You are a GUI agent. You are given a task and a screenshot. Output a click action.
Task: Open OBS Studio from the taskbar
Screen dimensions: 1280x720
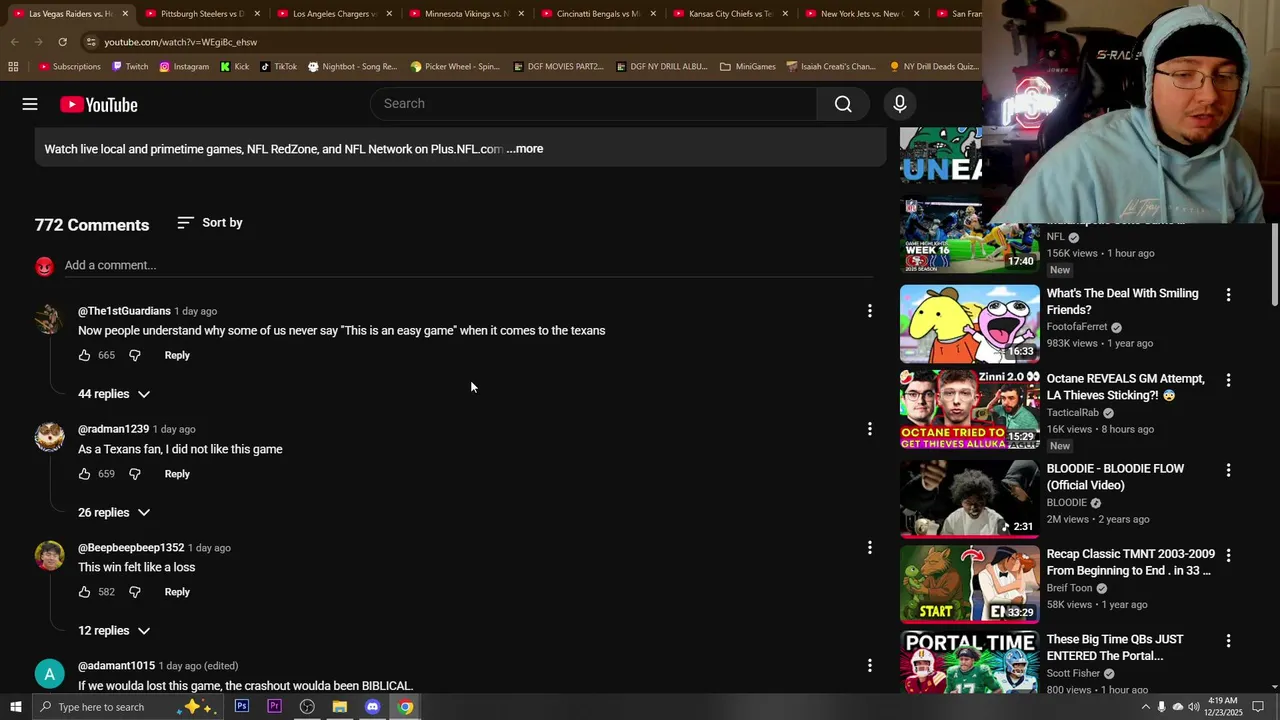coord(307,707)
